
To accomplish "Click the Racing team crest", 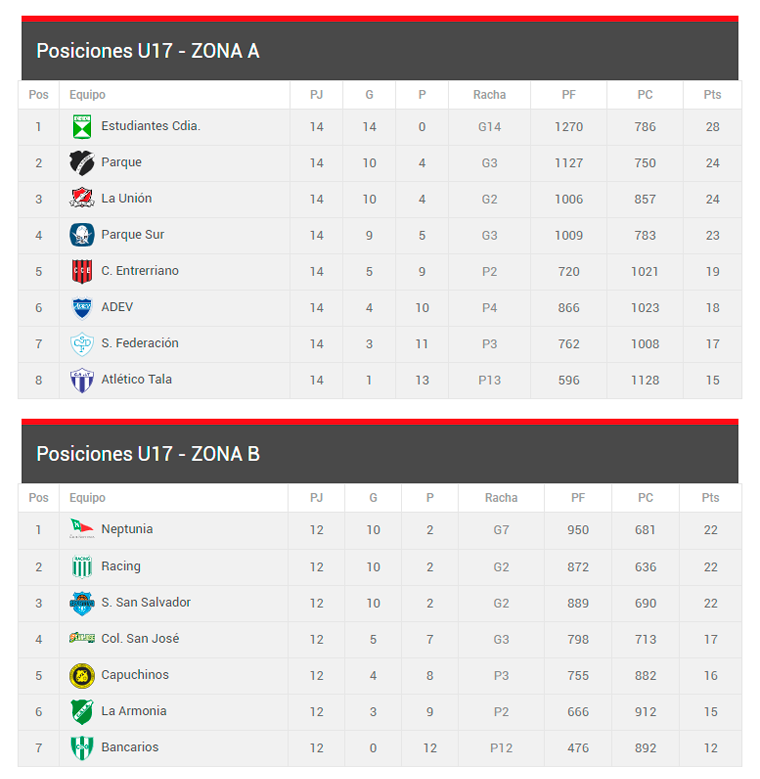I will [x=82, y=567].
